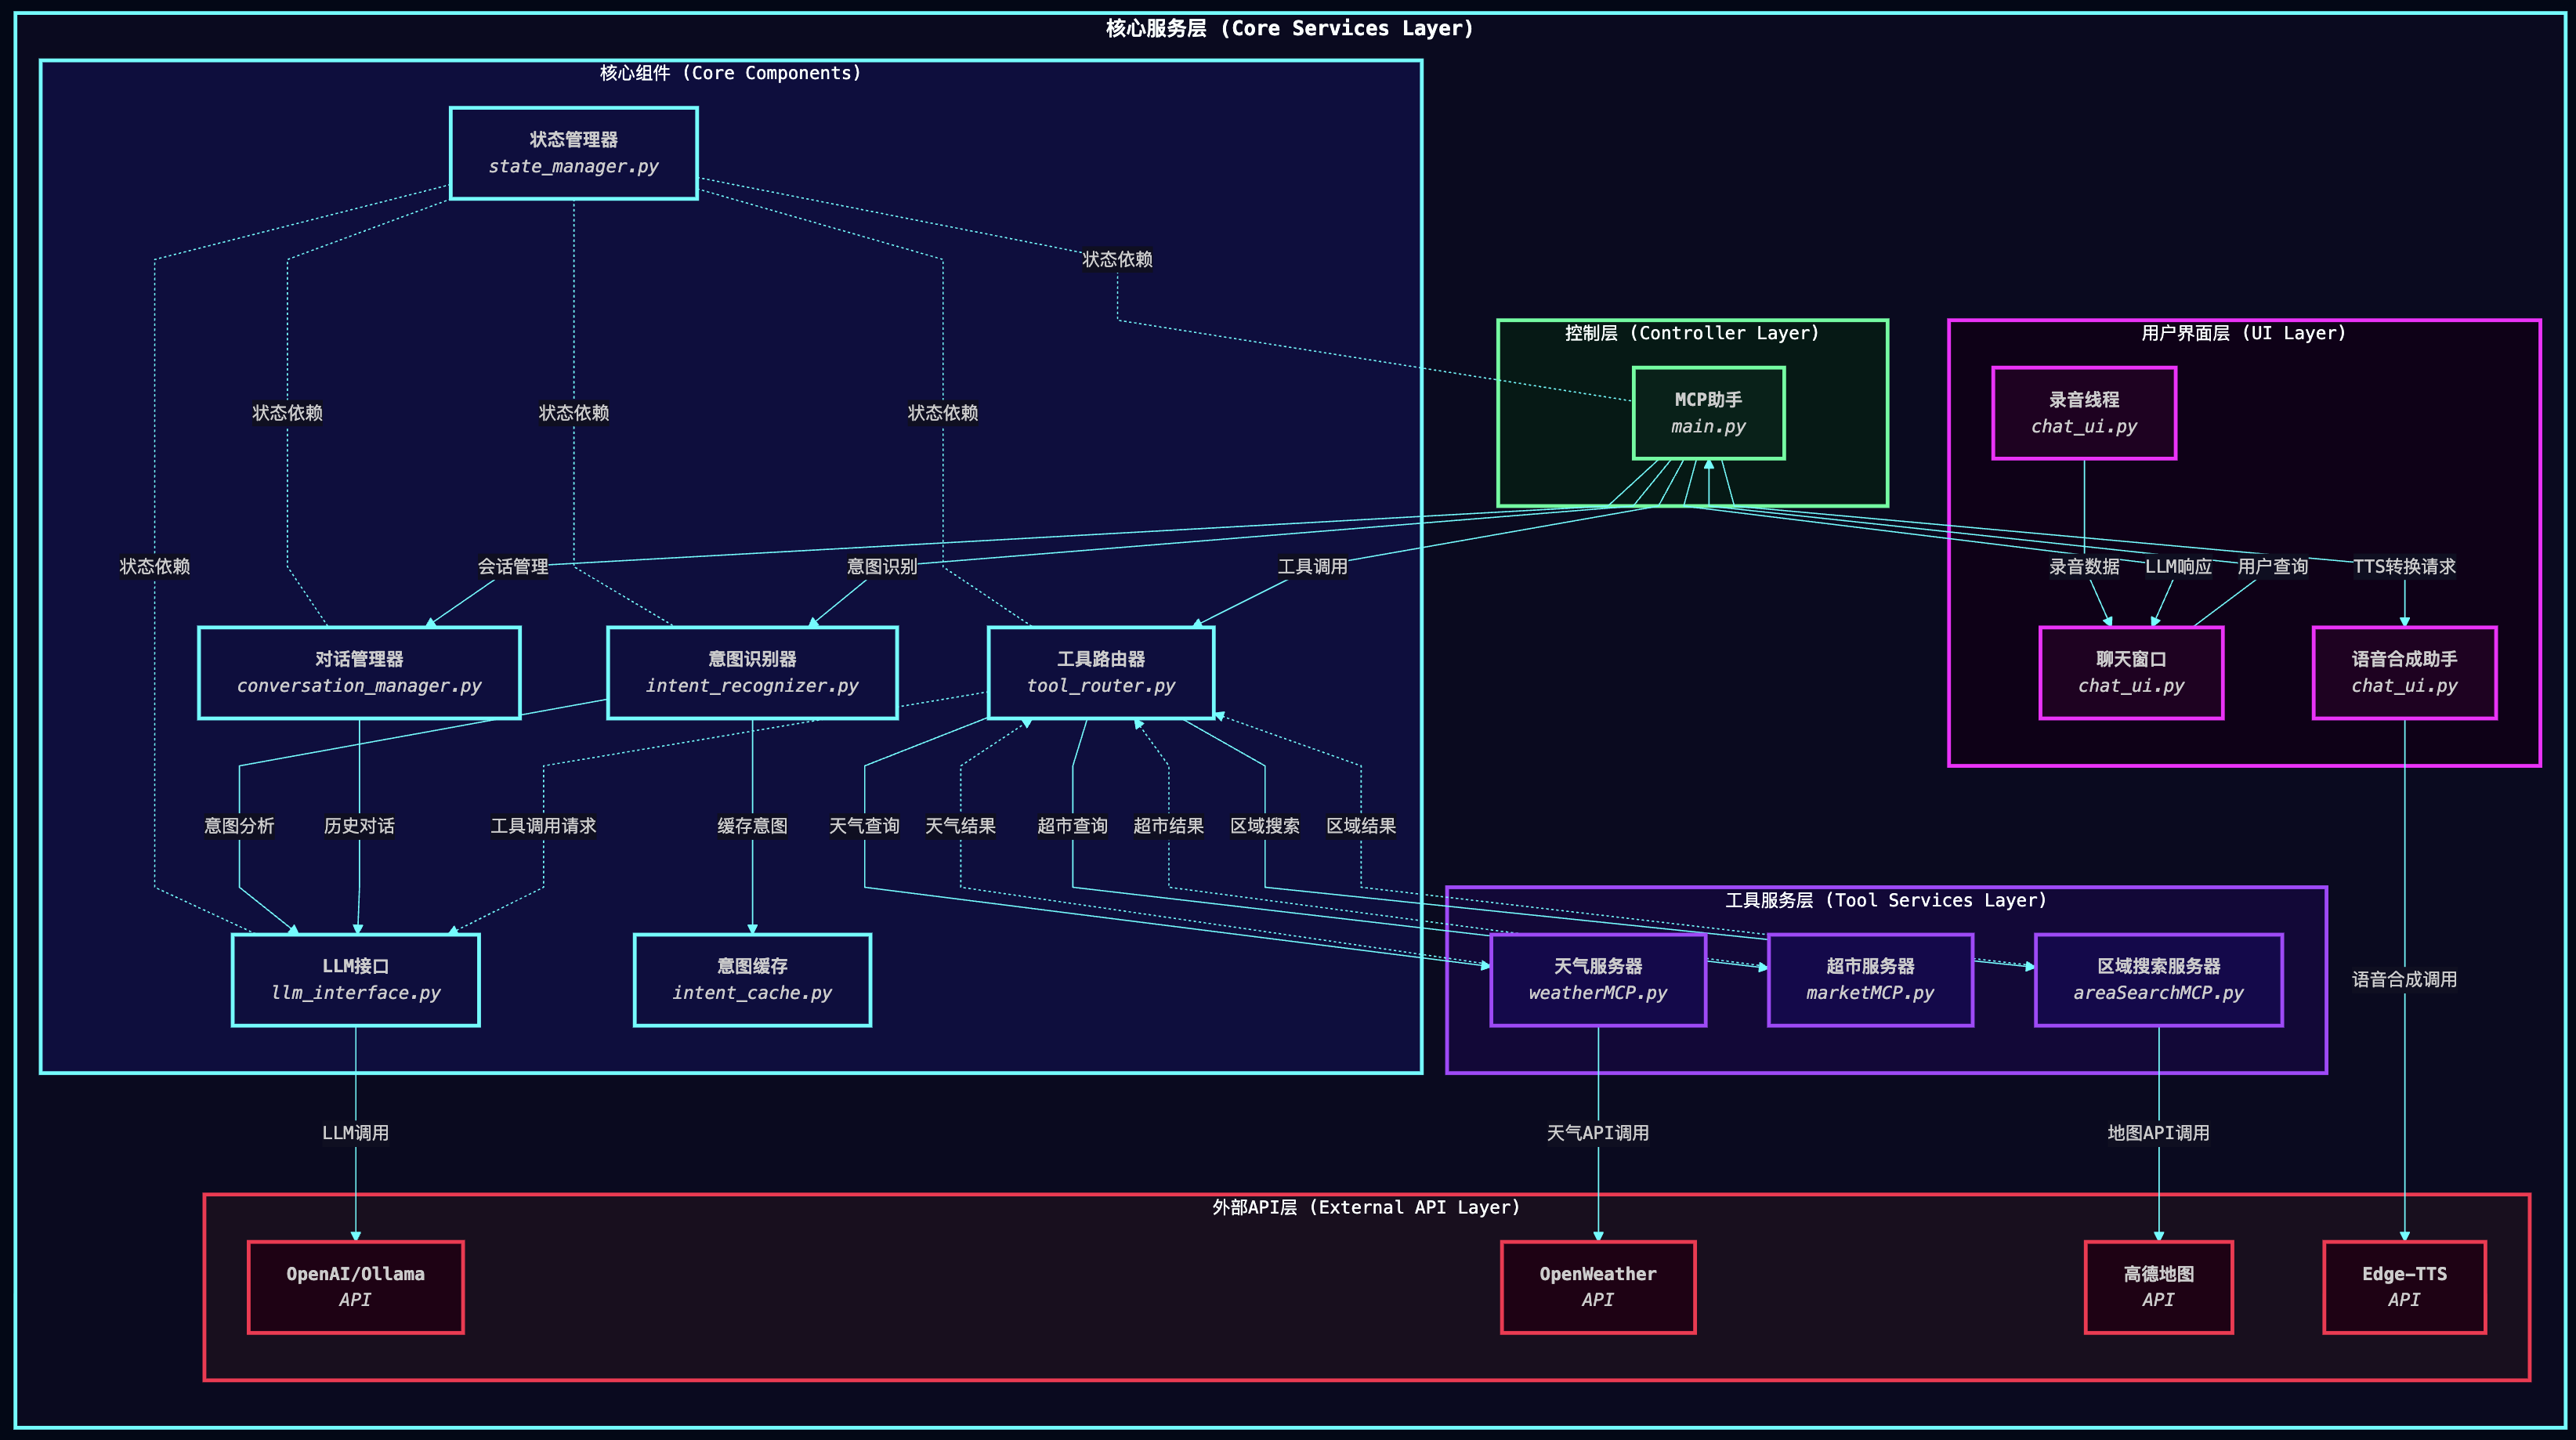
Task: Select the 工具调用 edge label
Action: pyautogui.click(x=1312, y=567)
